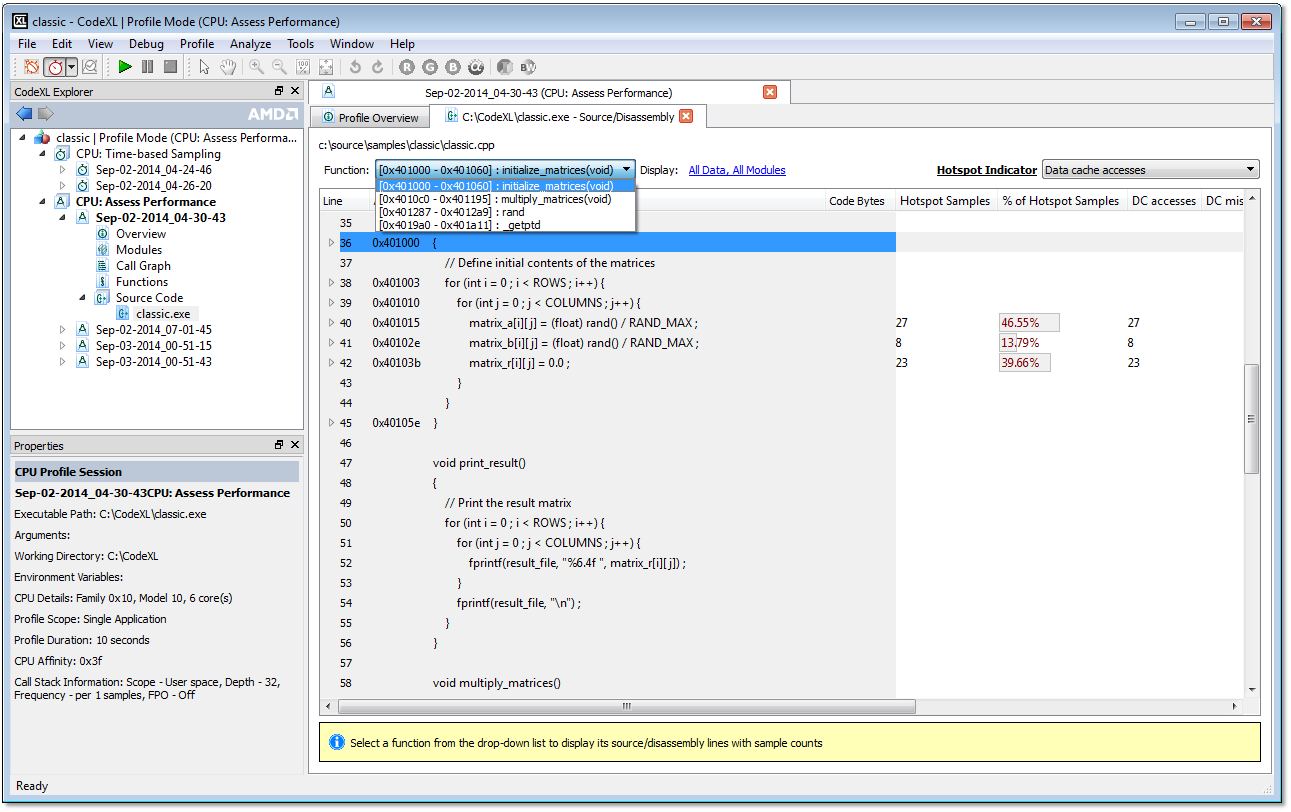This screenshot has width=1291, height=812.
Task: Open the dropdown arrow next to the stopwatch mode
Action: (71, 67)
